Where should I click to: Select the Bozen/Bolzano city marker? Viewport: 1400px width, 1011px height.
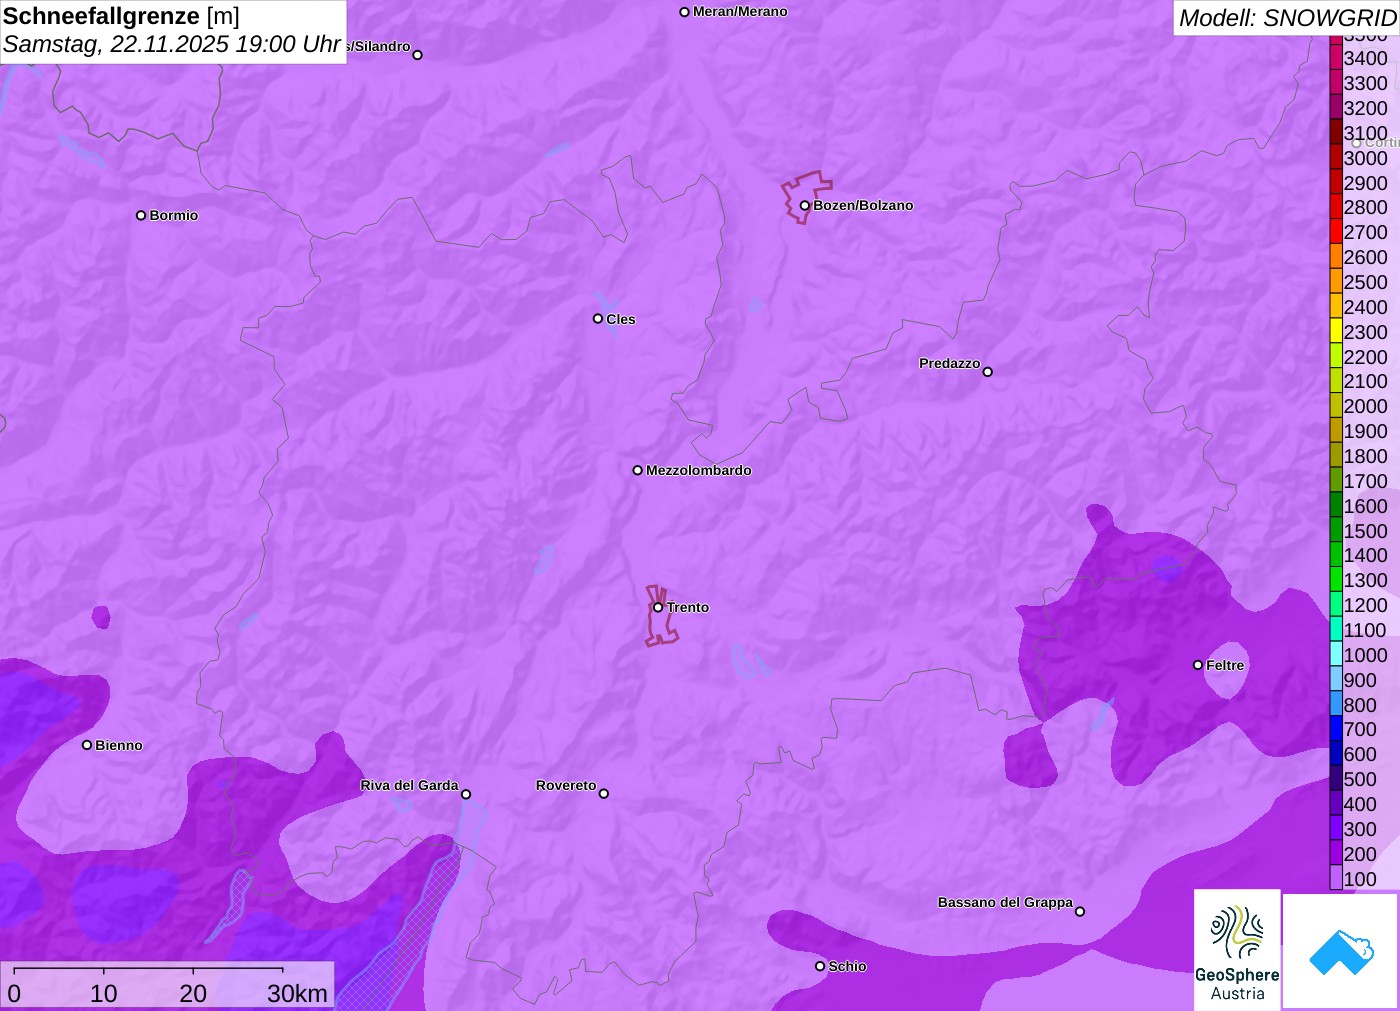tap(804, 205)
